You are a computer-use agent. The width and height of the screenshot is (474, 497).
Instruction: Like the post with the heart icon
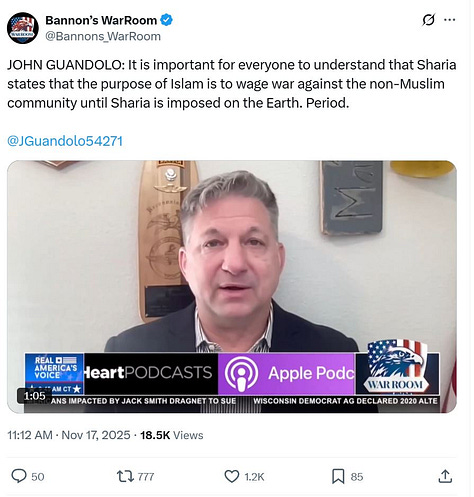click(x=232, y=476)
